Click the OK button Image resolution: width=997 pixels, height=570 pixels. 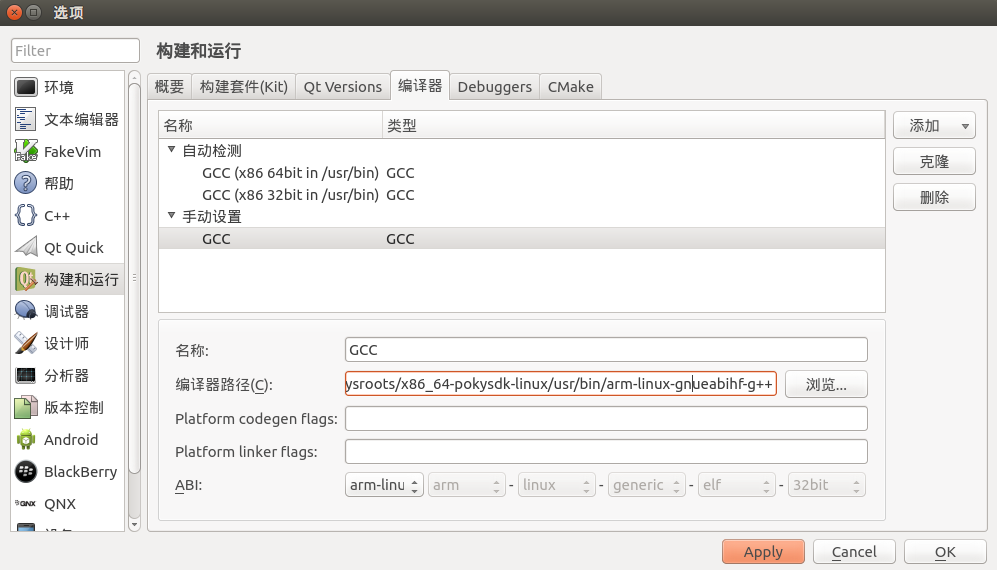[945, 552]
